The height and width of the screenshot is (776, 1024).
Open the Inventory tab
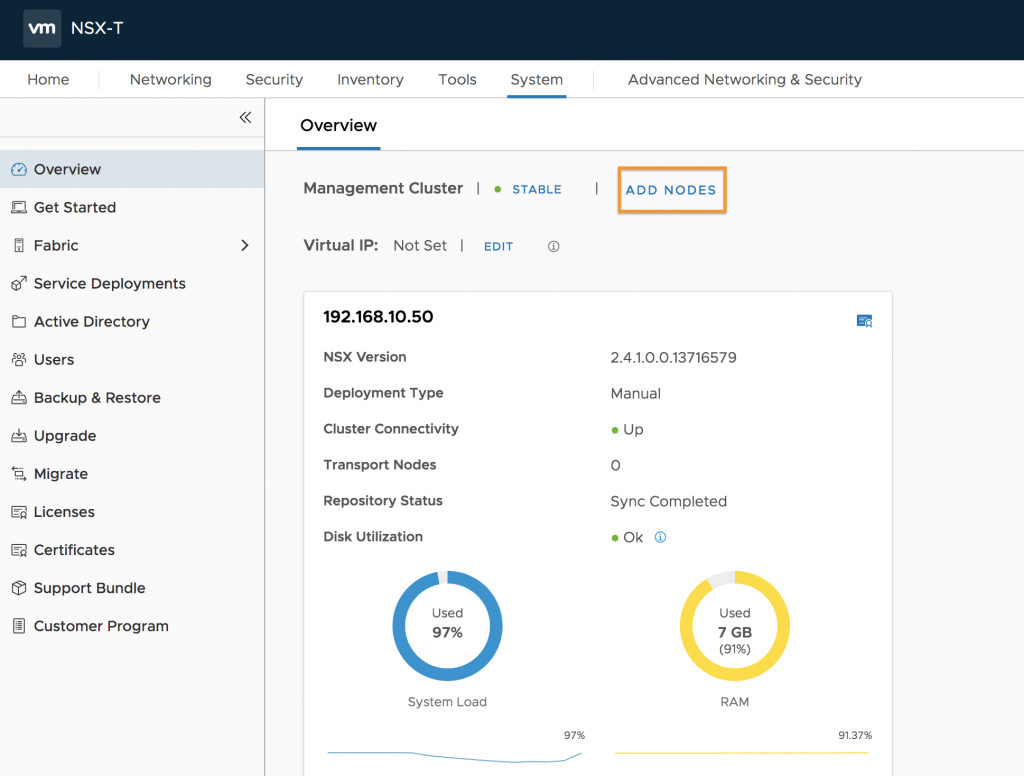370,80
